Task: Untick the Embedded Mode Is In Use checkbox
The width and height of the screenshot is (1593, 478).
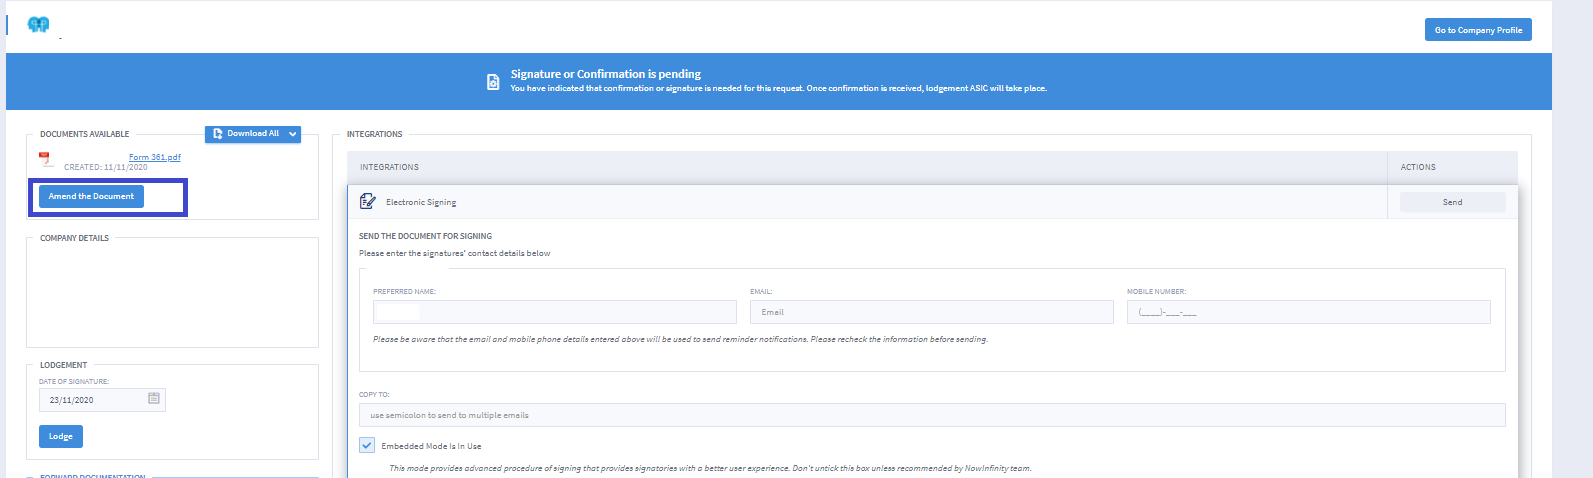Action: [x=367, y=446]
